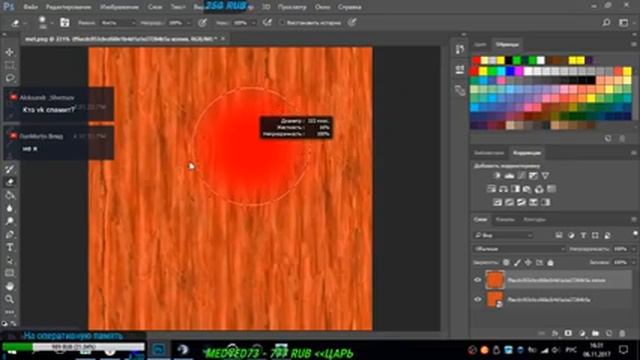640x360 pixels.
Task: Delete layer with the Layers panel trash icon
Action: click(x=622, y=333)
